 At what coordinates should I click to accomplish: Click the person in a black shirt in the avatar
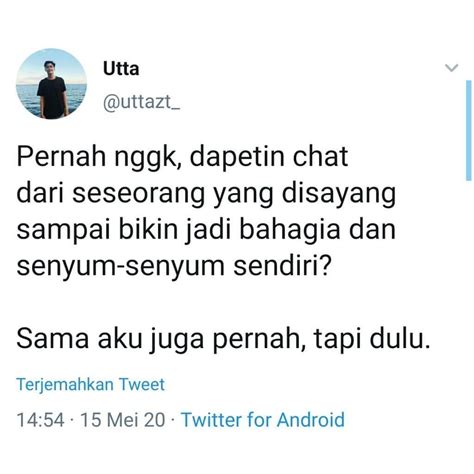pos(52,90)
